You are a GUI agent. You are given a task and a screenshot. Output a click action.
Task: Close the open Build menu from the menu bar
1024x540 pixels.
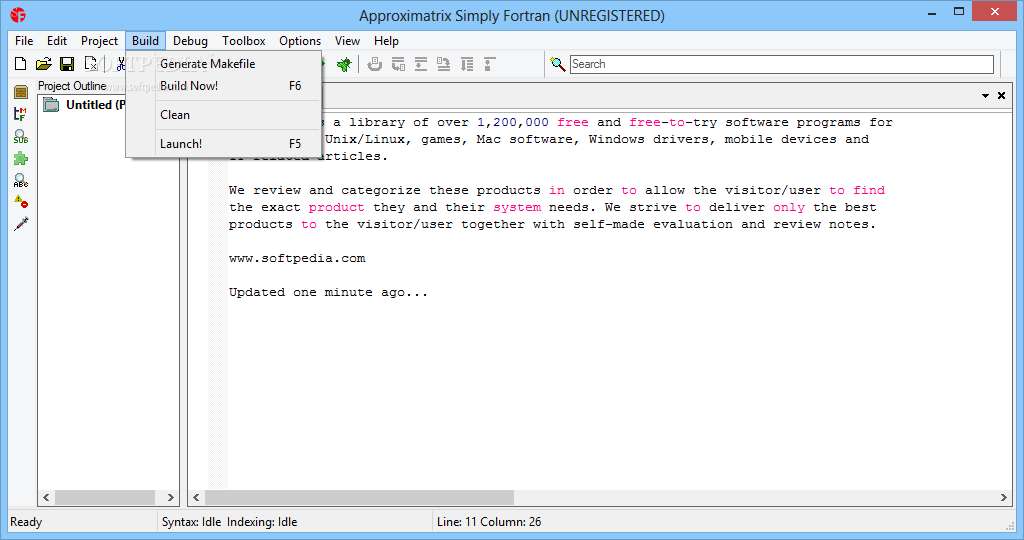pyautogui.click(x=146, y=40)
